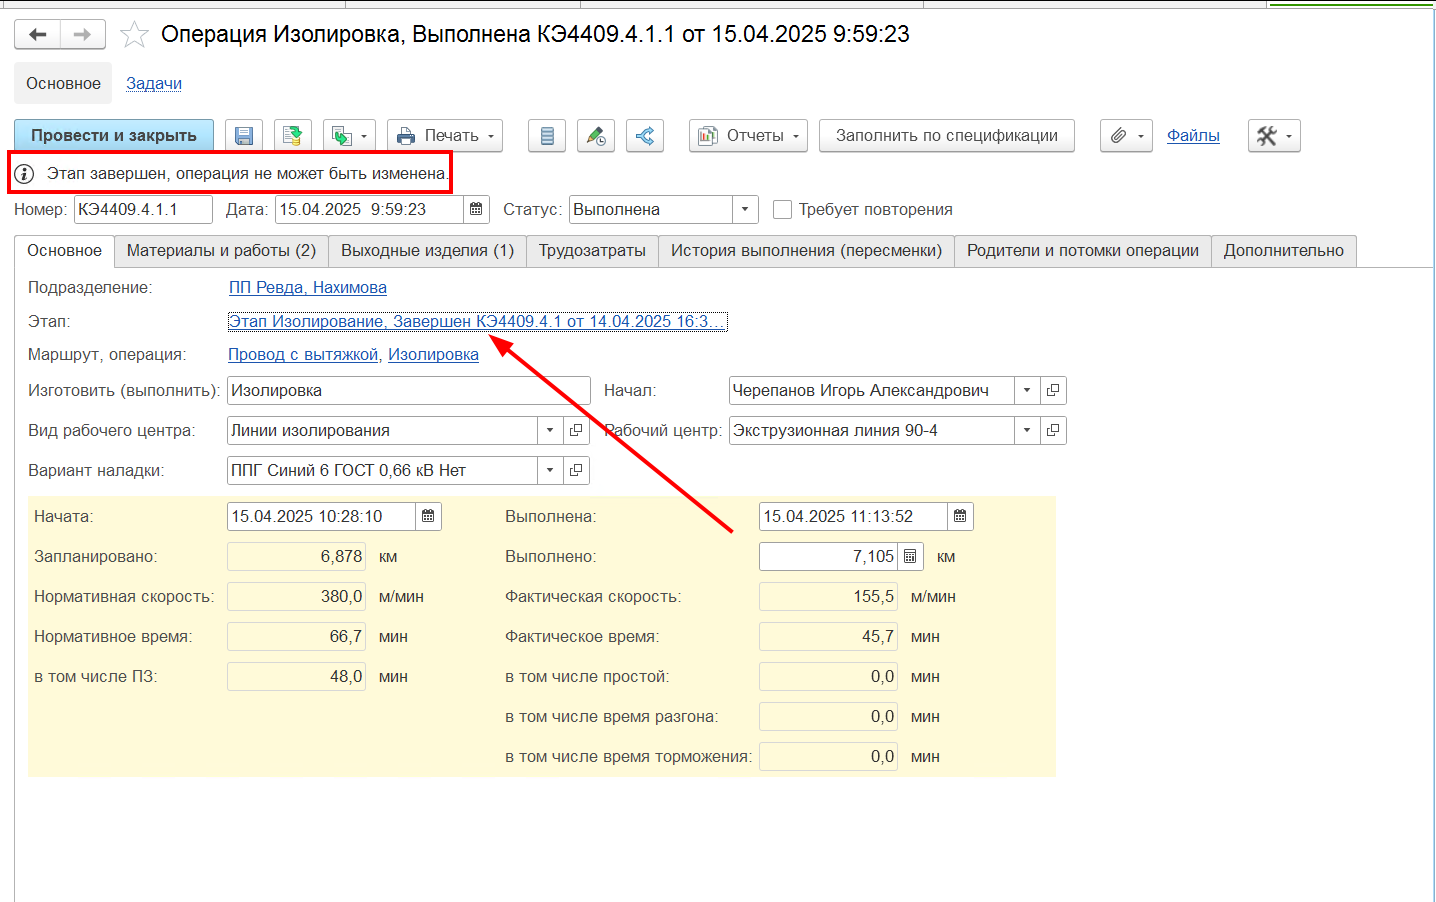Go back with the left arrow button
The width and height of the screenshot is (1436, 902).
coord(38,35)
